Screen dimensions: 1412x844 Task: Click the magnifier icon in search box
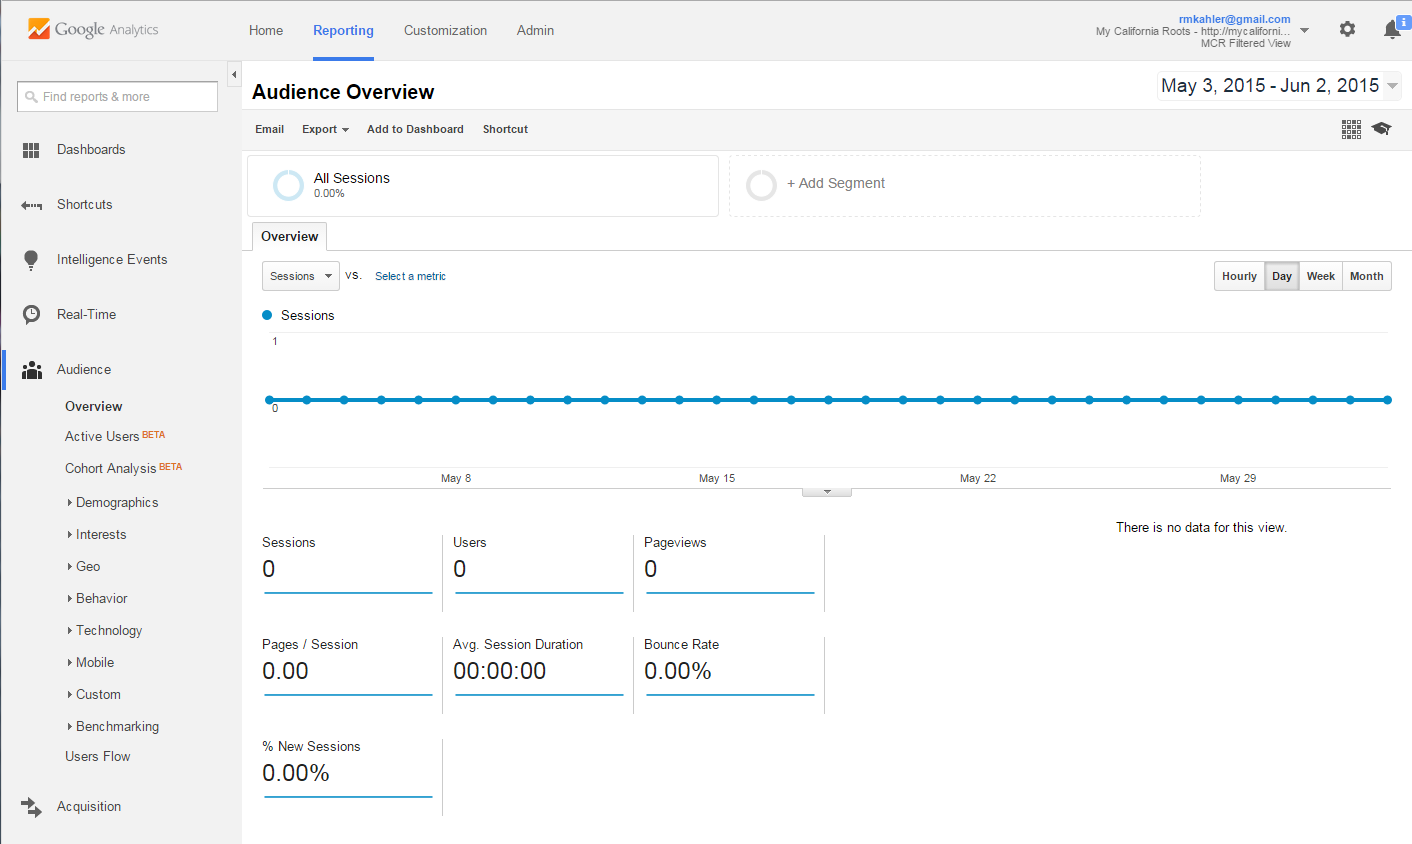point(31,97)
